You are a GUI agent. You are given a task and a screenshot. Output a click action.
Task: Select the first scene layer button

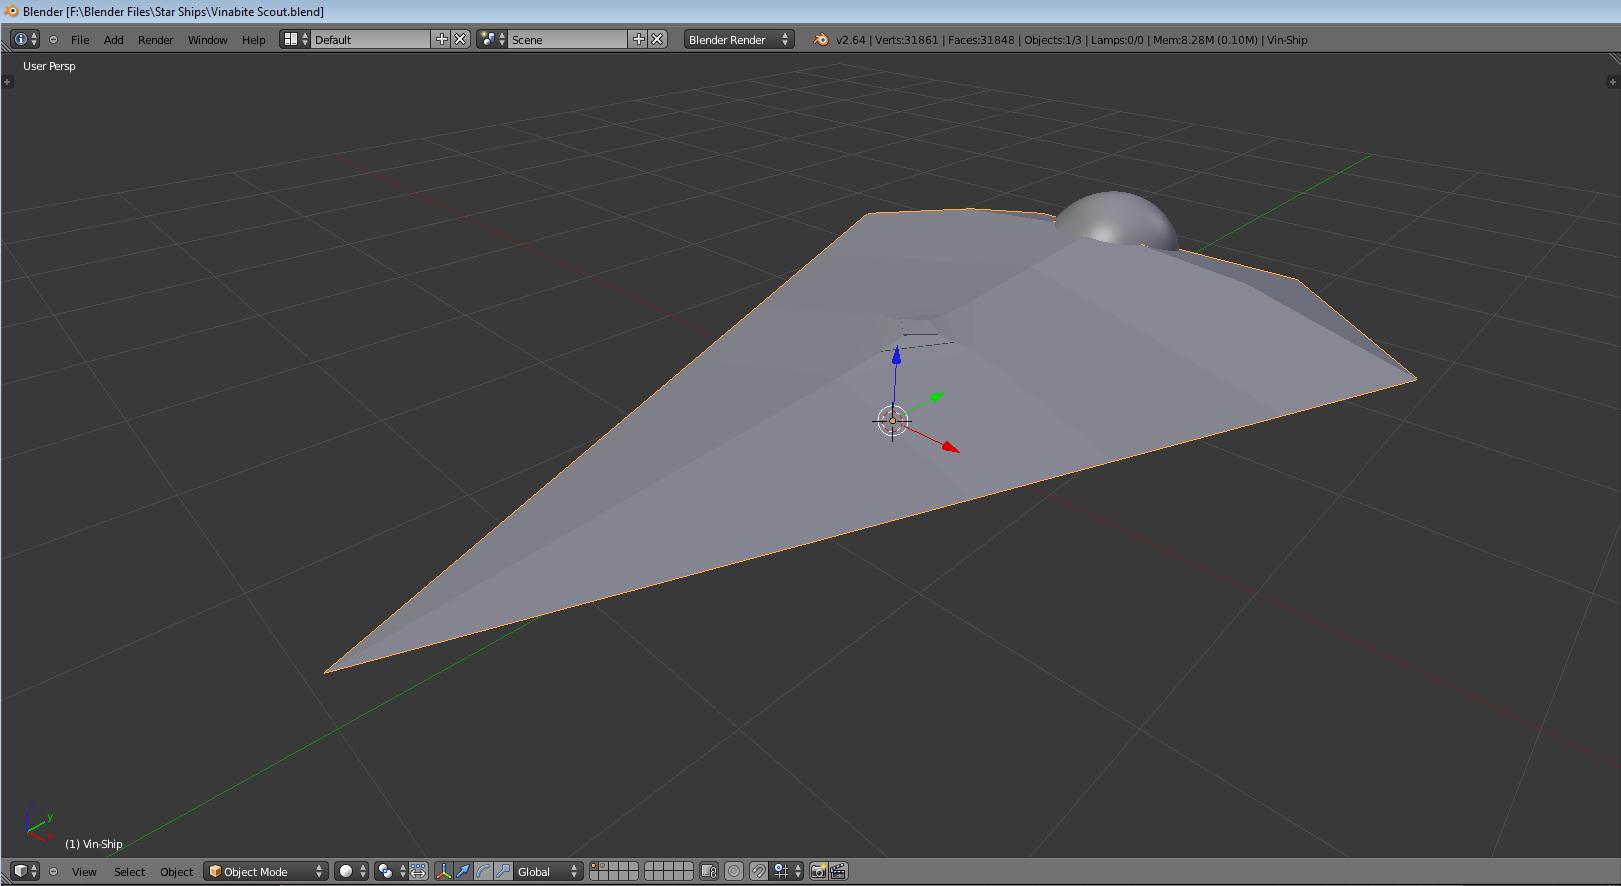[594, 867]
